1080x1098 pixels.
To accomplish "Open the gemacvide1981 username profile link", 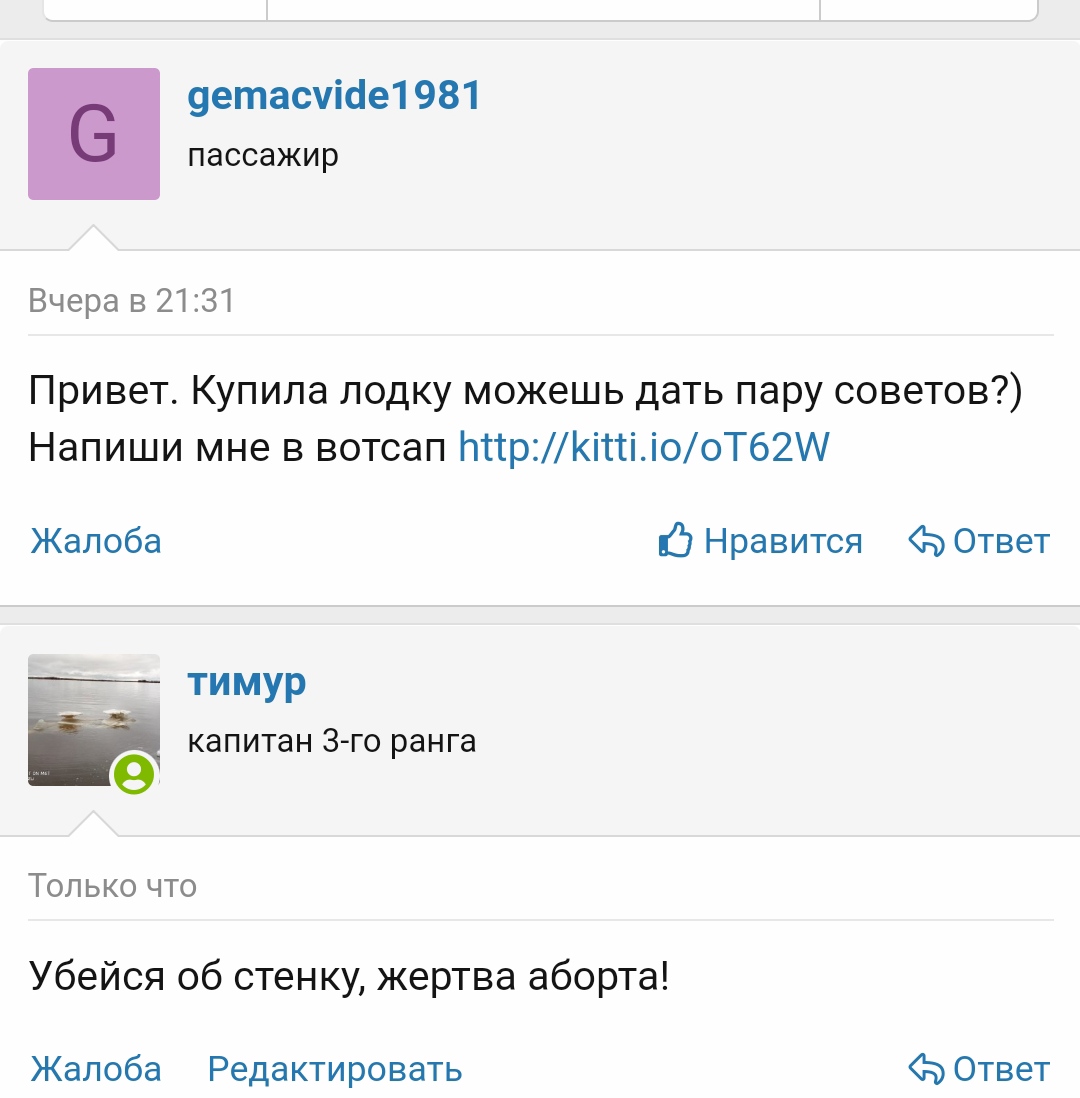I will coord(335,96).
